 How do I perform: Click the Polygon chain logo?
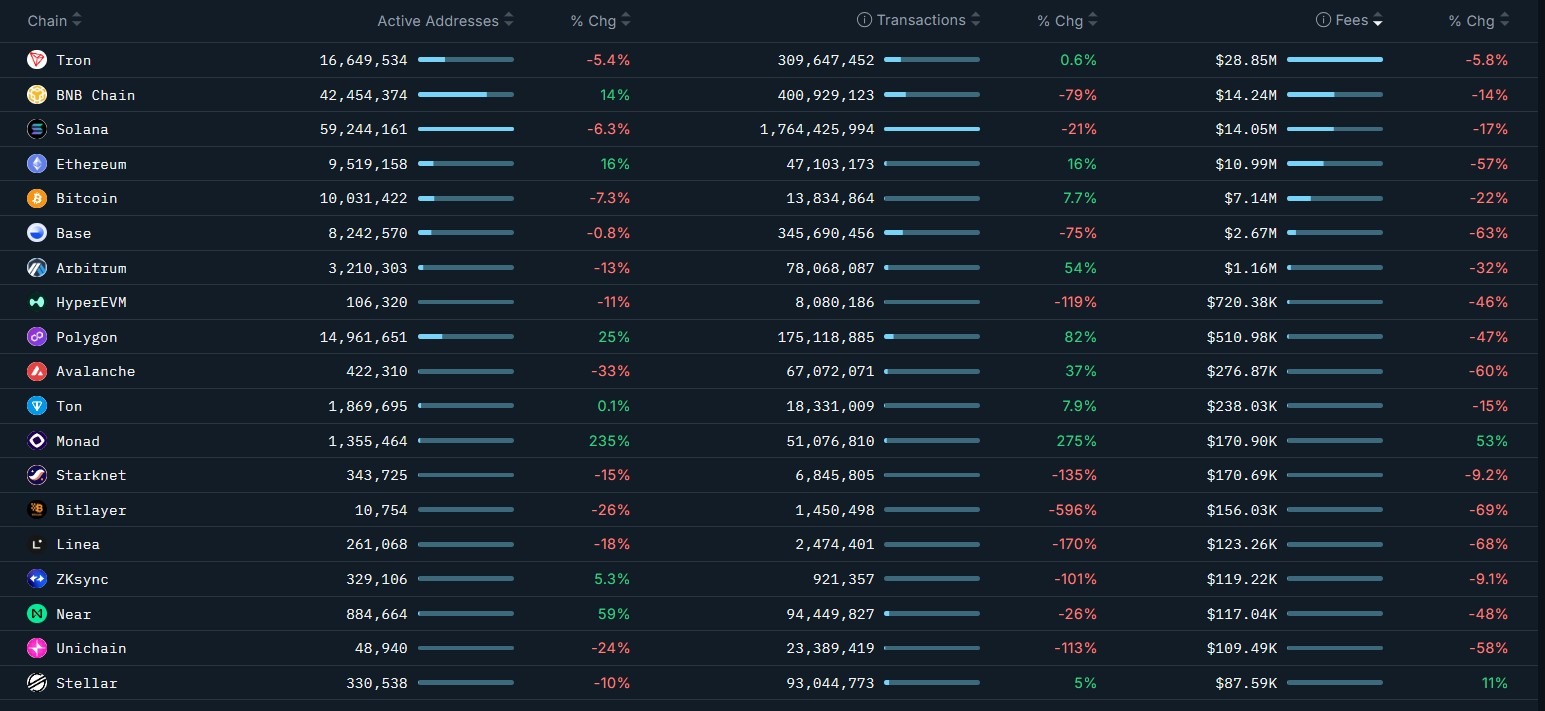pos(37,337)
